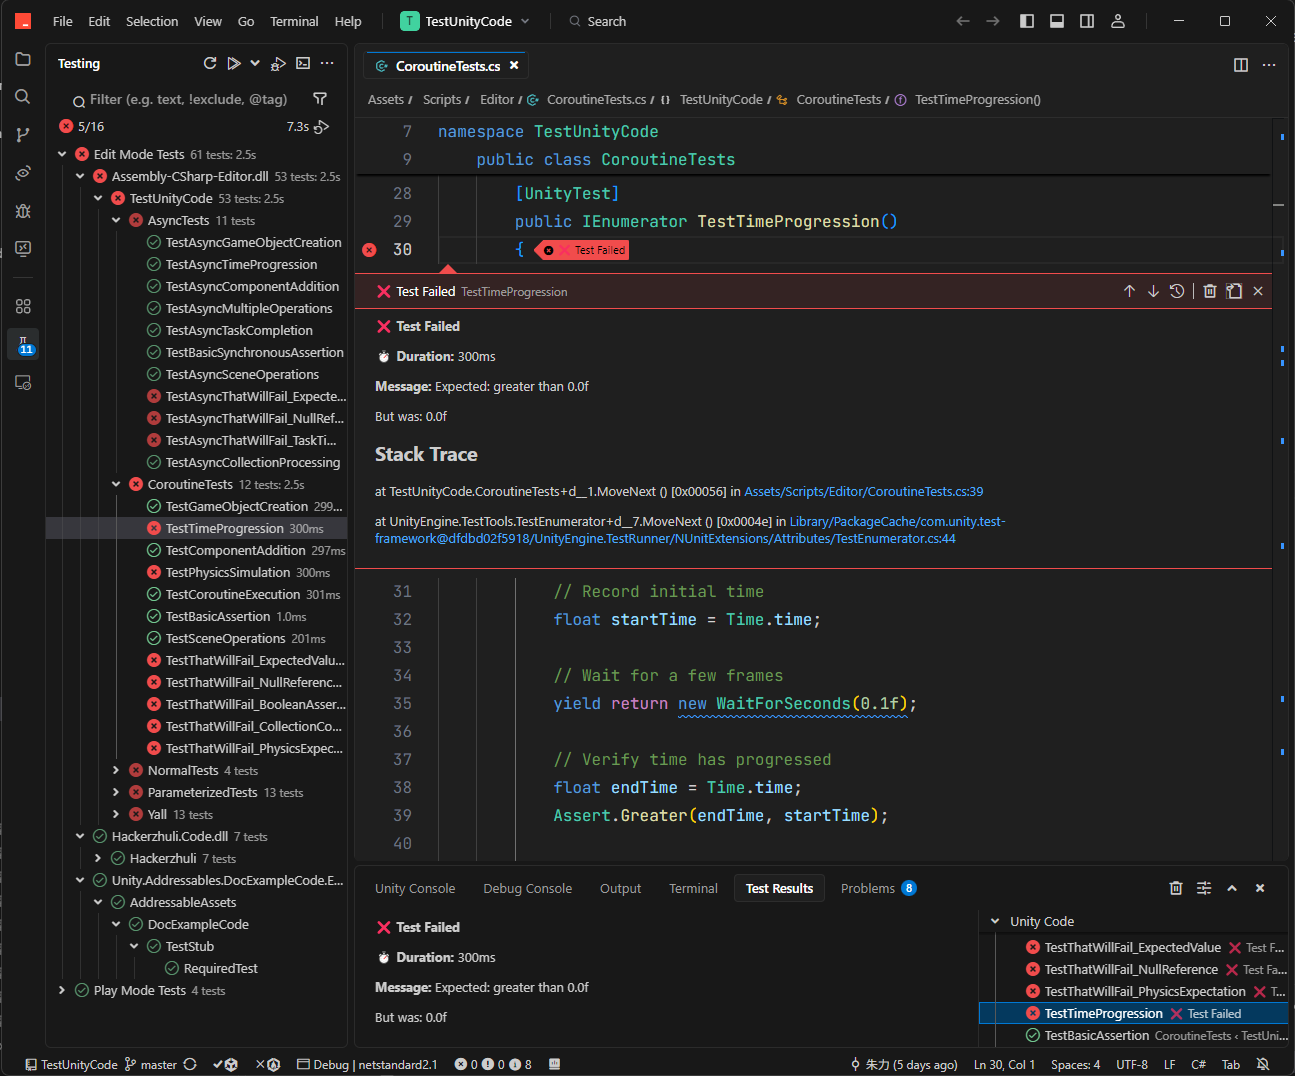Collapse Assembly-CSharp-Editor.dll node
This screenshot has height=1076, width=1295.
click(x=80, y=176)
